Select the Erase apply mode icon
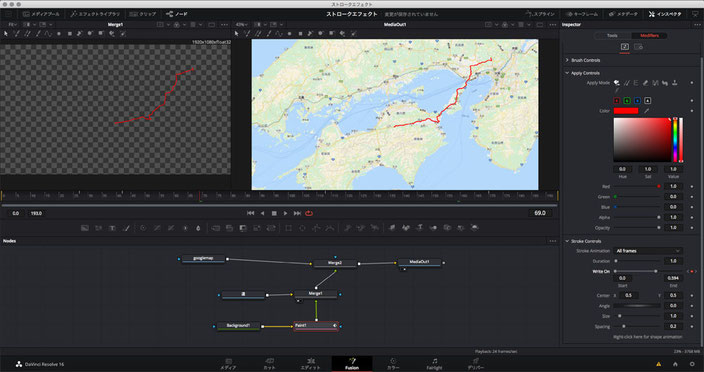Image resolution: width=704 pixels, height=372 pixels. [646, 83]
